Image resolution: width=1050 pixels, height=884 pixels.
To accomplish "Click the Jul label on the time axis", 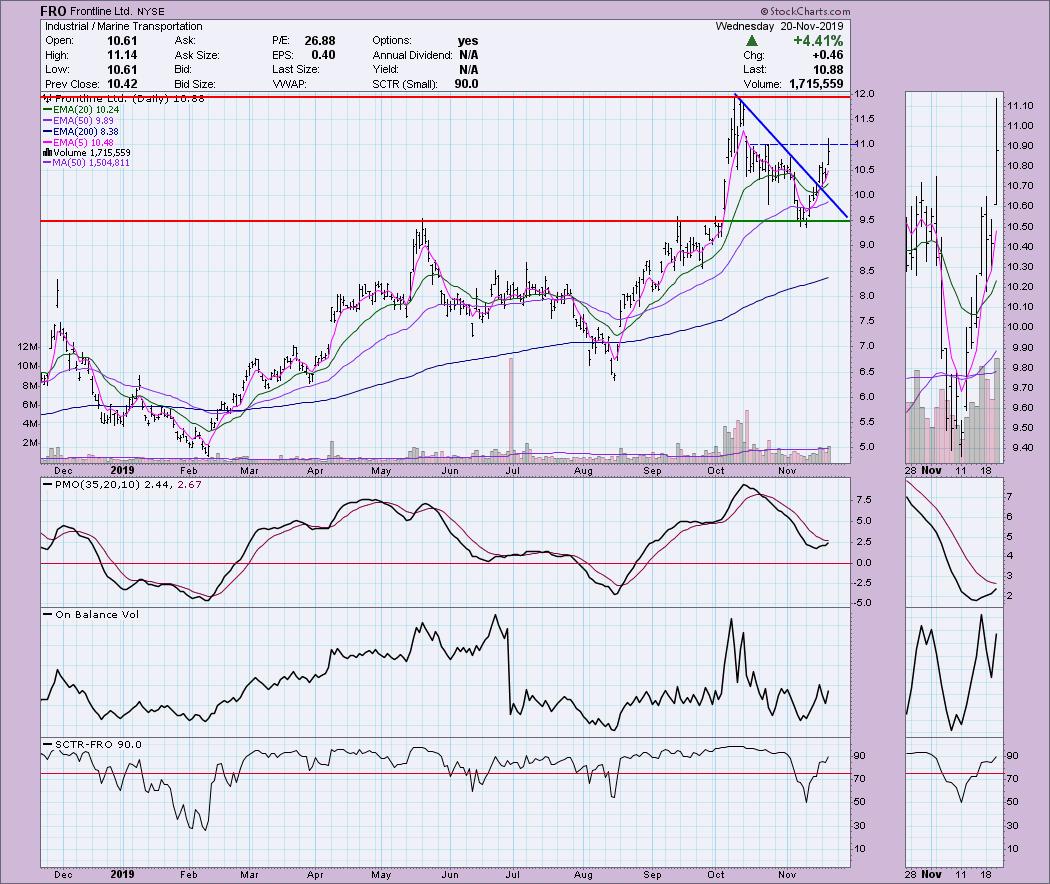I will (514, 469).
